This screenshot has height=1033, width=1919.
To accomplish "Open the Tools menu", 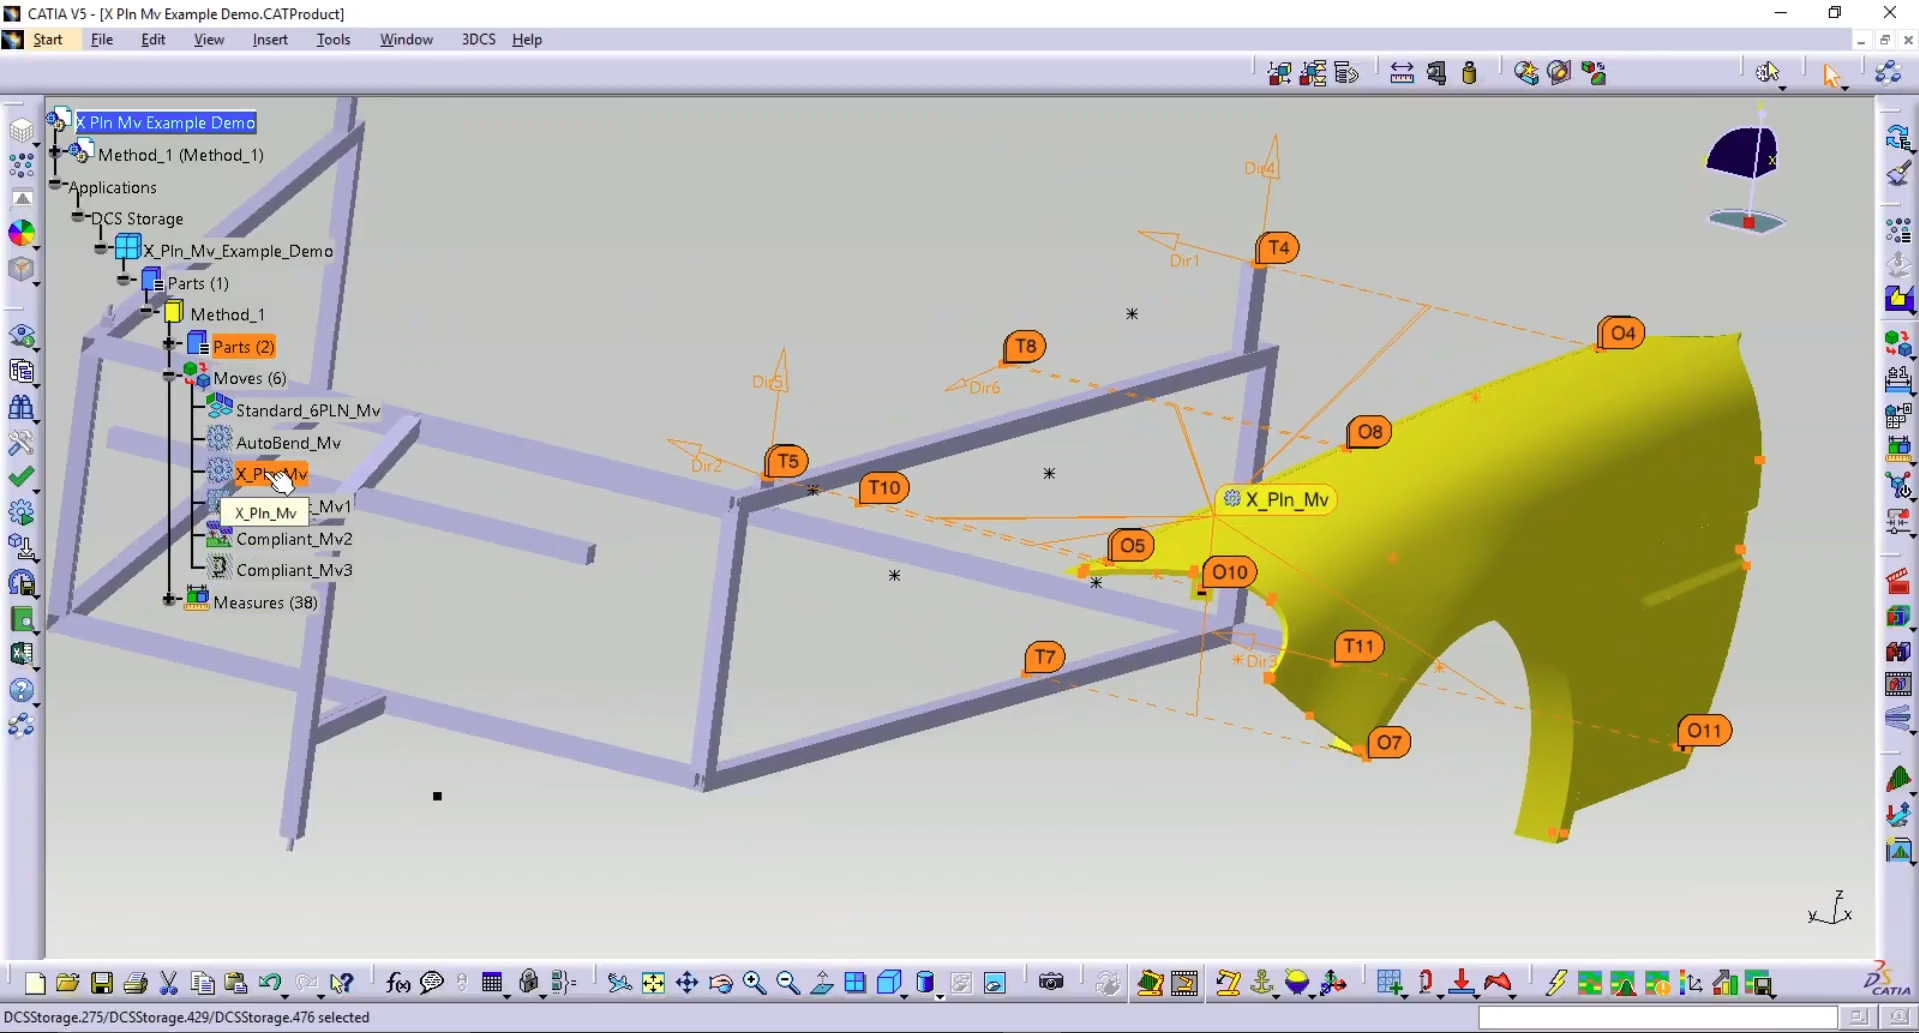I will point(333,40).
